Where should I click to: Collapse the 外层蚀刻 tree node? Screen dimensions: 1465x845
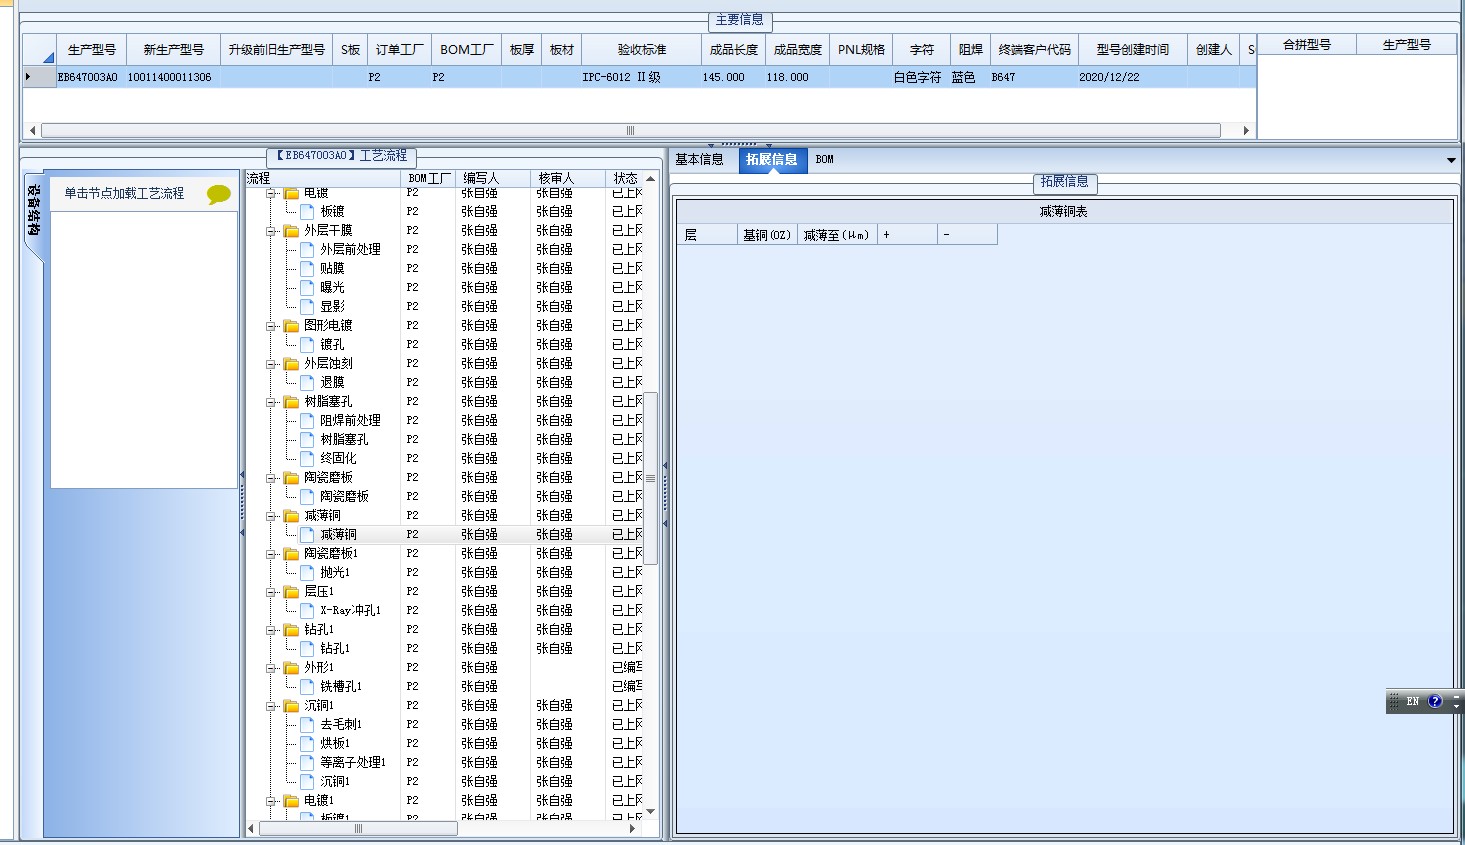coord(271,364)
